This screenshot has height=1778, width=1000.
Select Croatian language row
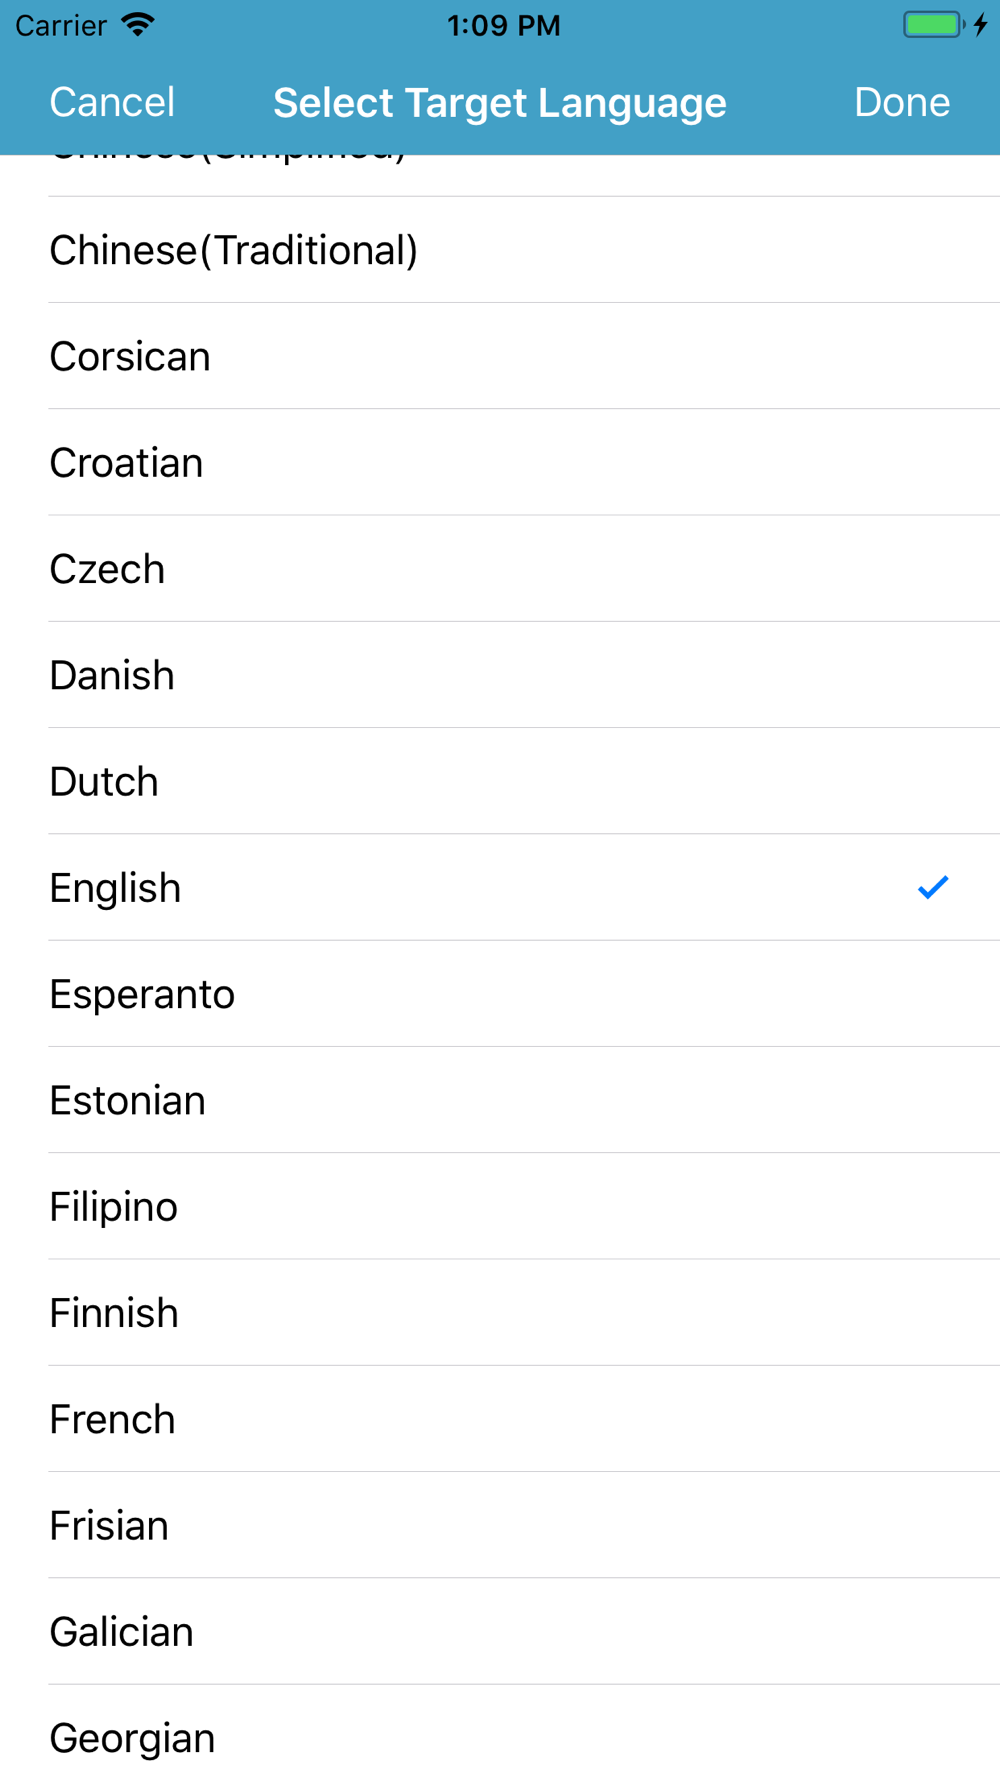(500, 462)
